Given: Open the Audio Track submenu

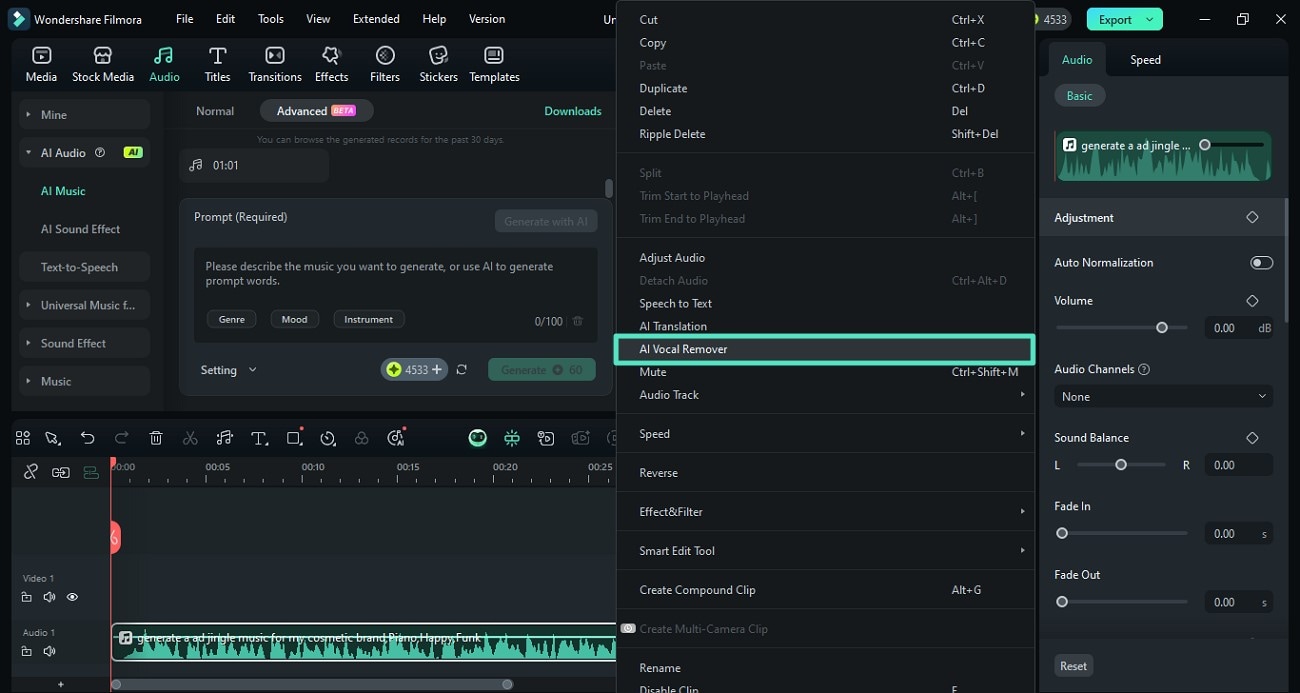Looking at the screenshot, I should [825, 395].
